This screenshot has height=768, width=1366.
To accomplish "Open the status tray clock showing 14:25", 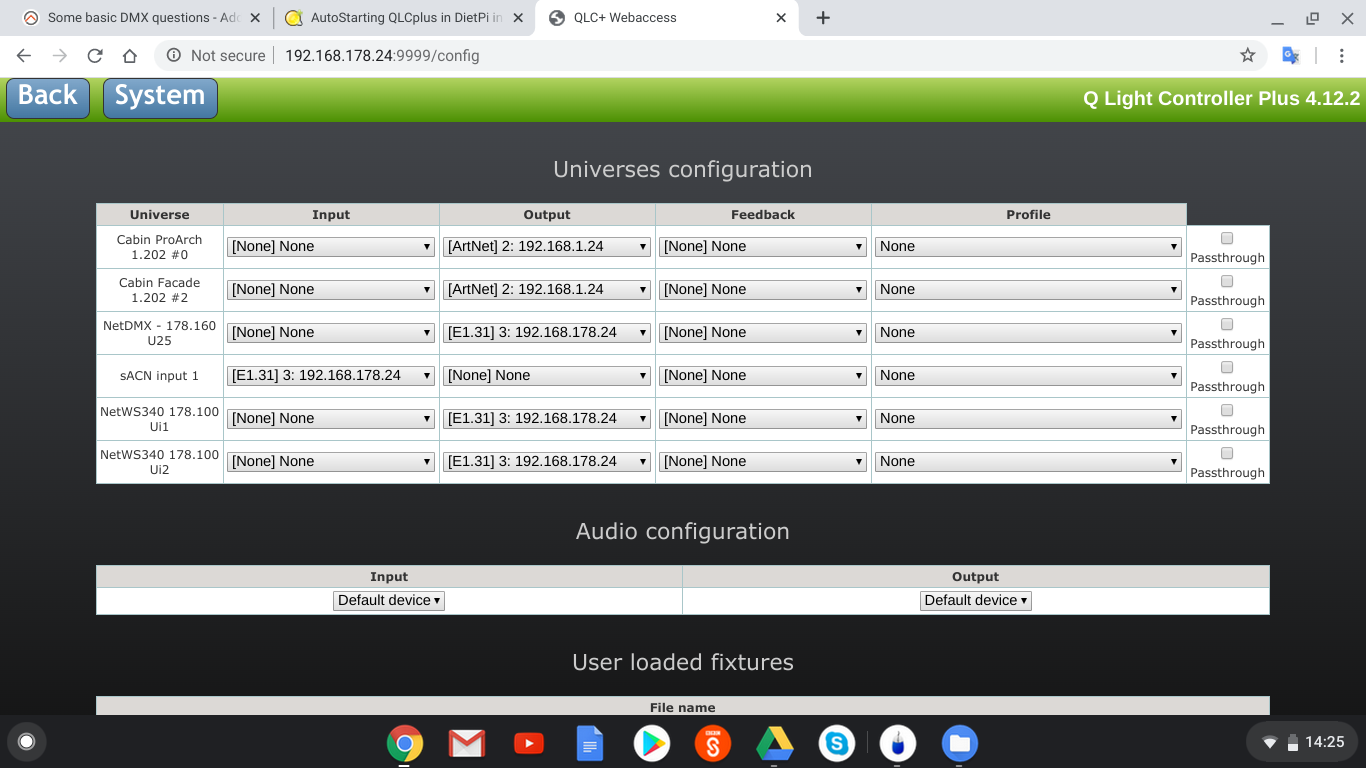I will [1325, 742].
